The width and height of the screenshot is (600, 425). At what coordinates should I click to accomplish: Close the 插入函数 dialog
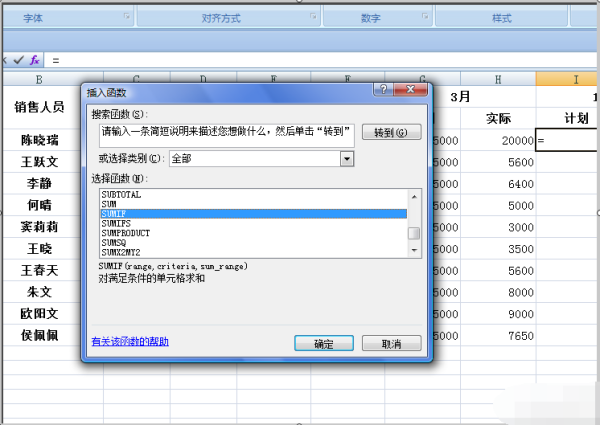411,90
